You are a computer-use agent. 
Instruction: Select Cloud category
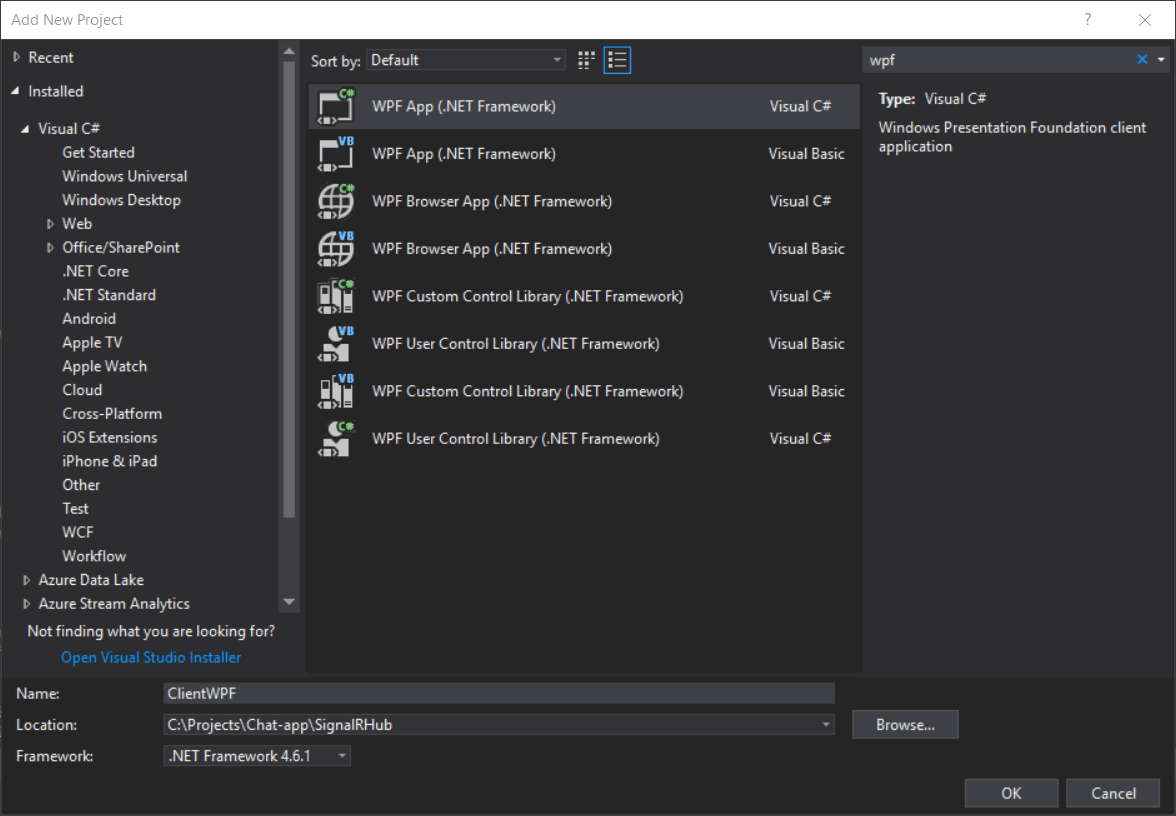[x=82, y=390]
